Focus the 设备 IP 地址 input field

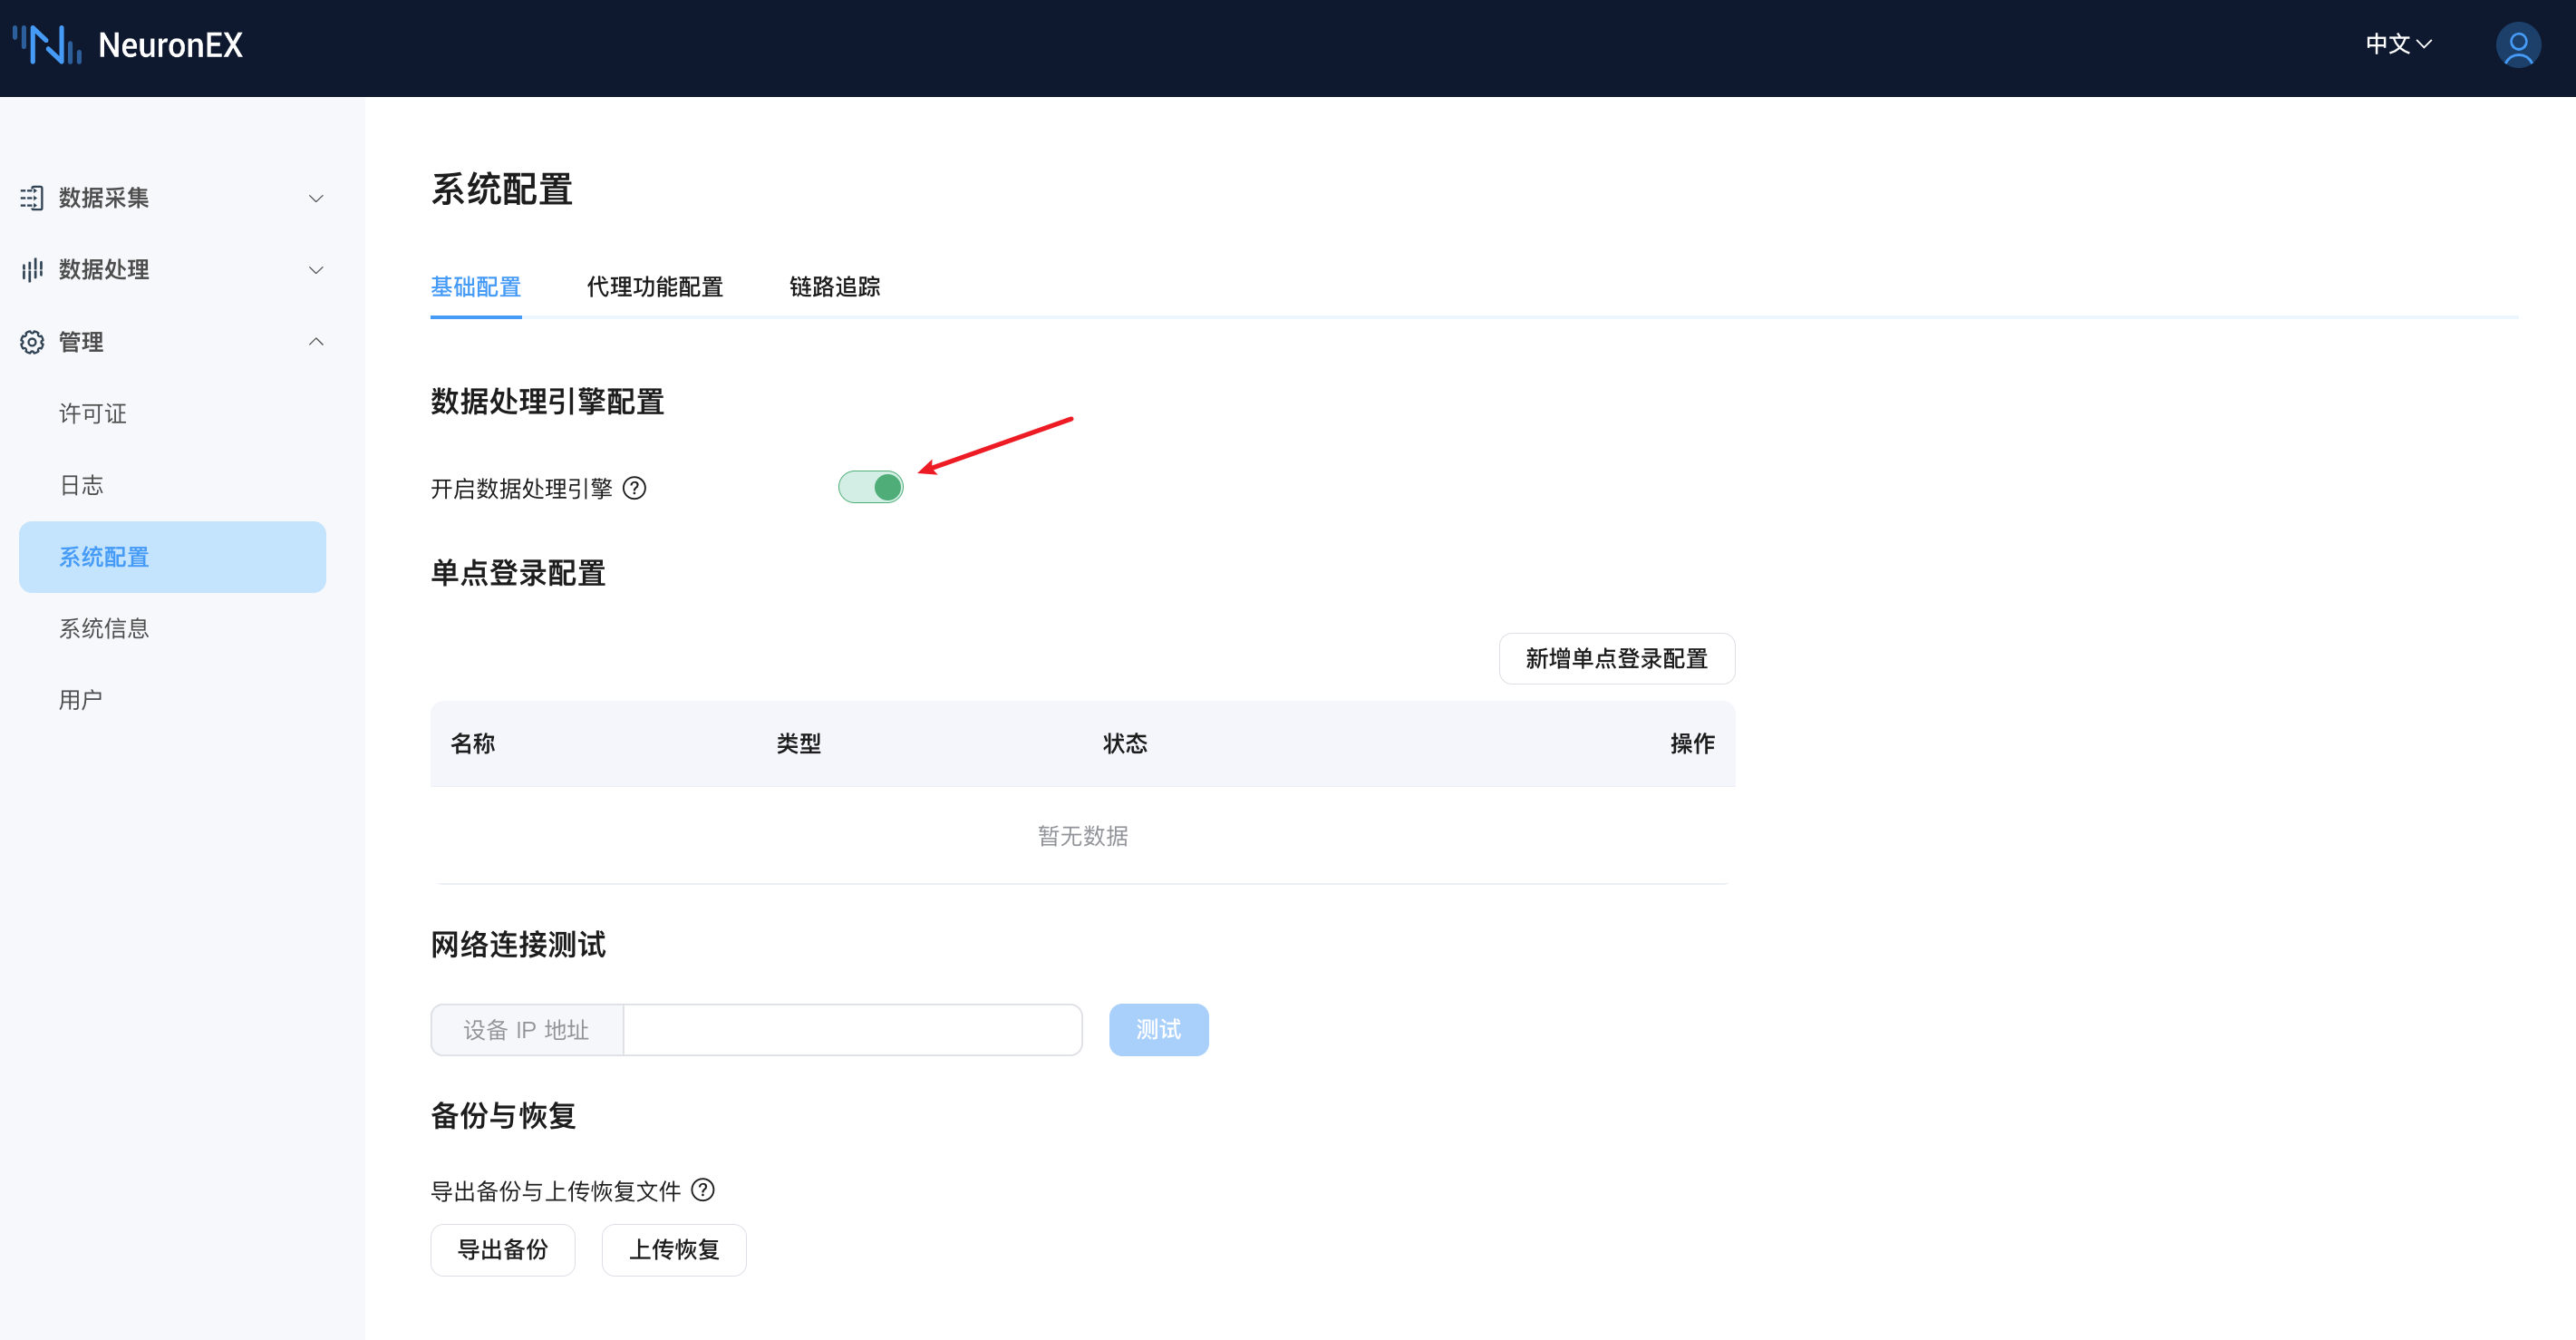tap(852, 1030)
